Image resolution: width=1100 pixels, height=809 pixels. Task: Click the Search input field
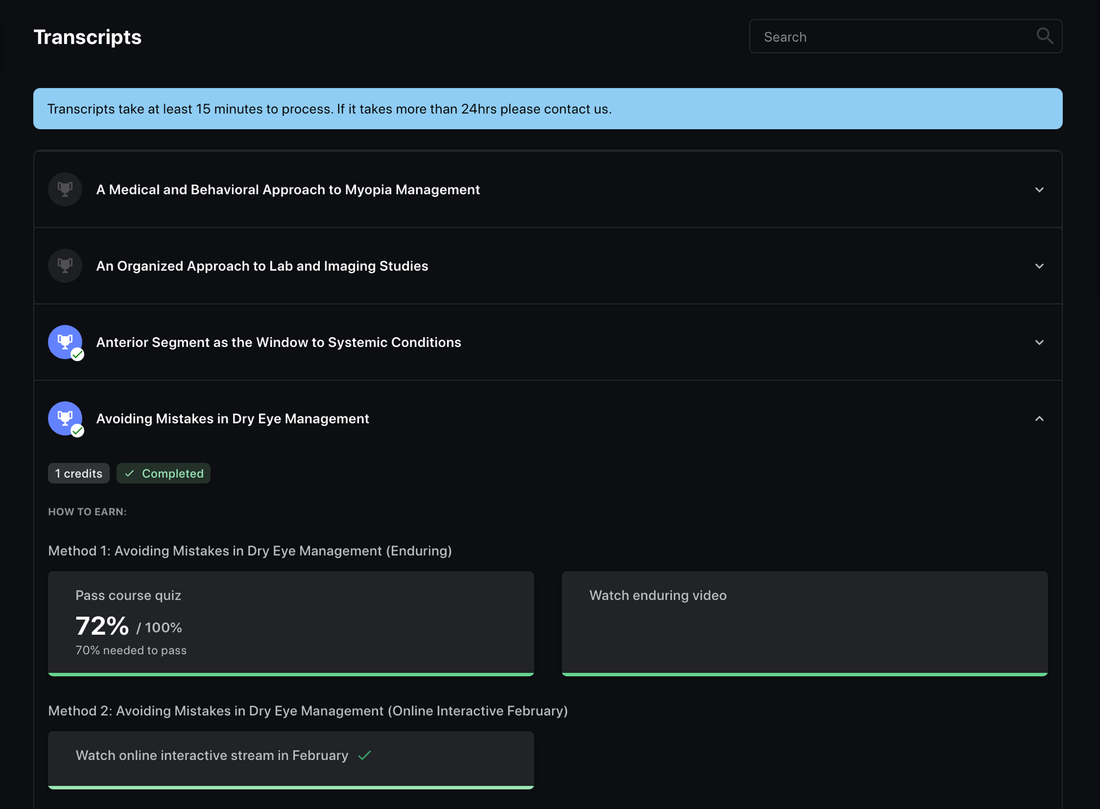890,35
